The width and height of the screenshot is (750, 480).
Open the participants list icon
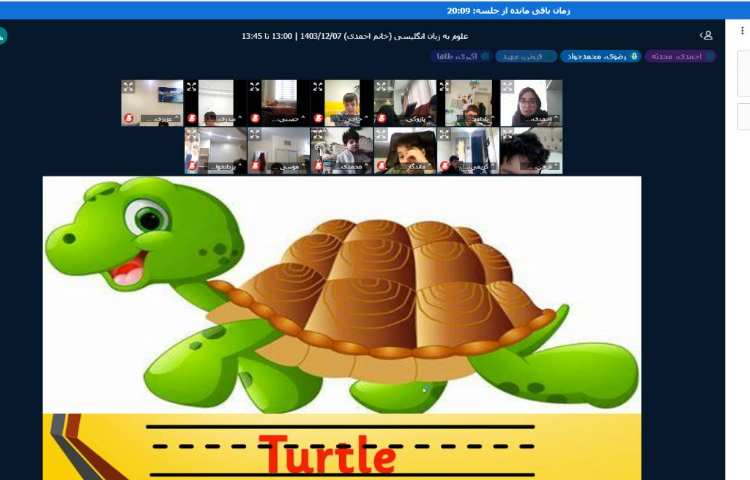[706, 35]
